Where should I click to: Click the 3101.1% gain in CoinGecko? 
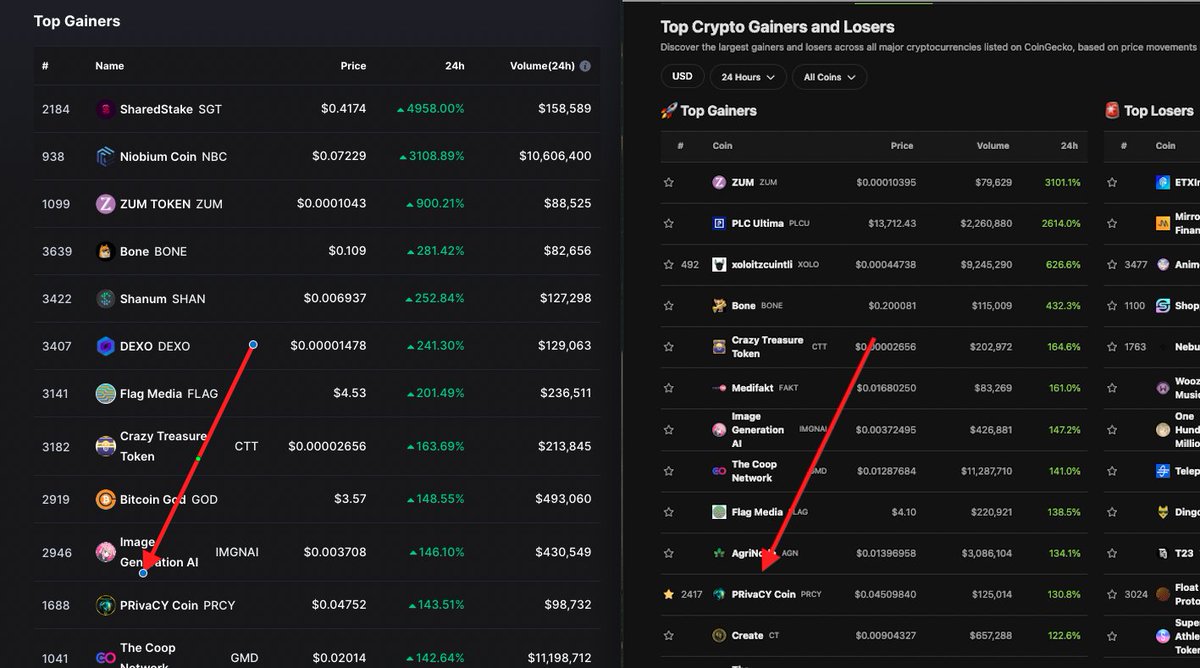click(1062, 183)
